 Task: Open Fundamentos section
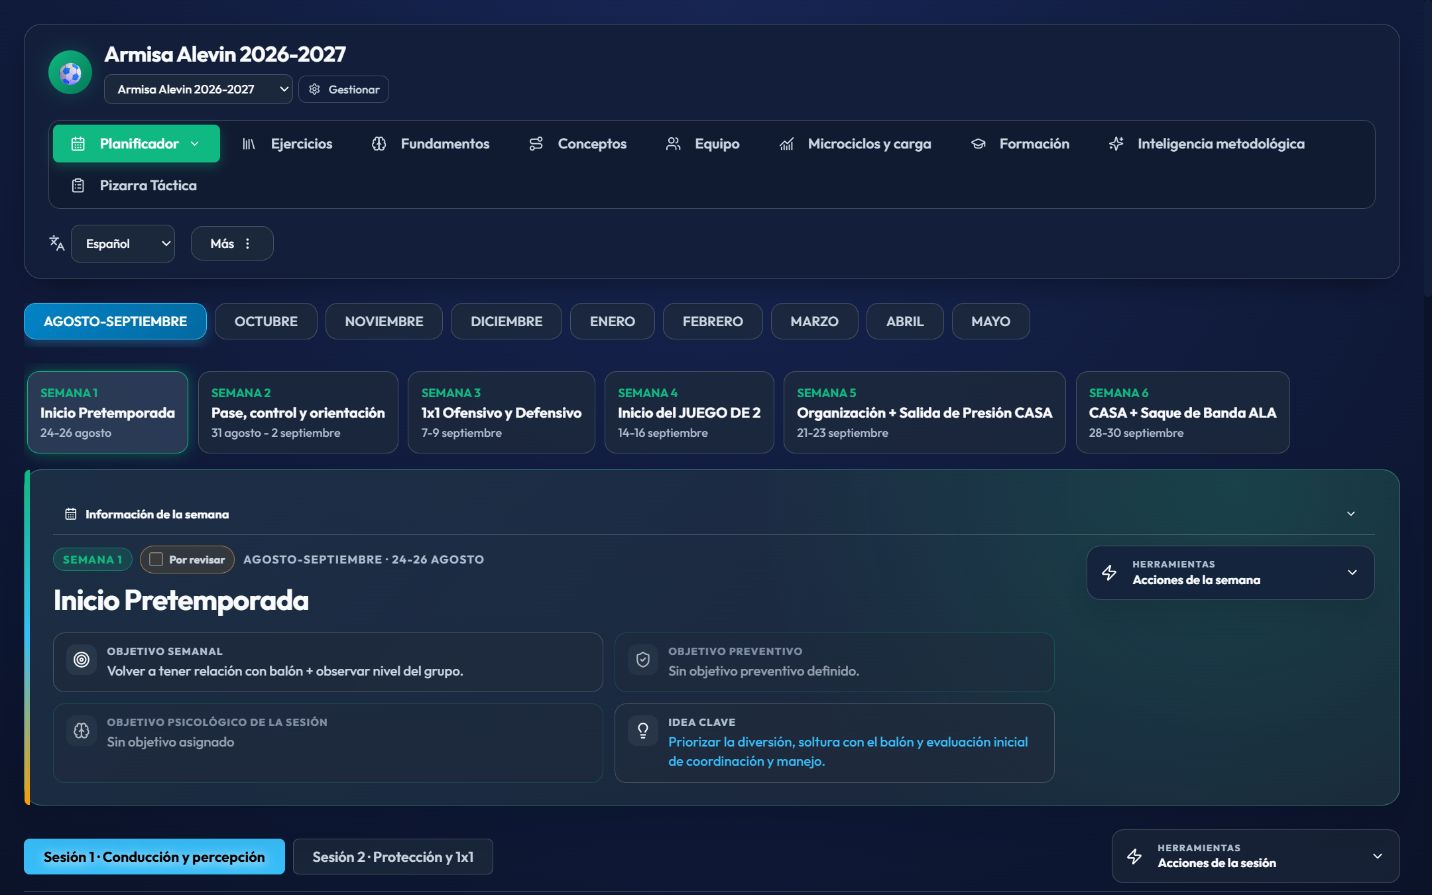[430, 144]
